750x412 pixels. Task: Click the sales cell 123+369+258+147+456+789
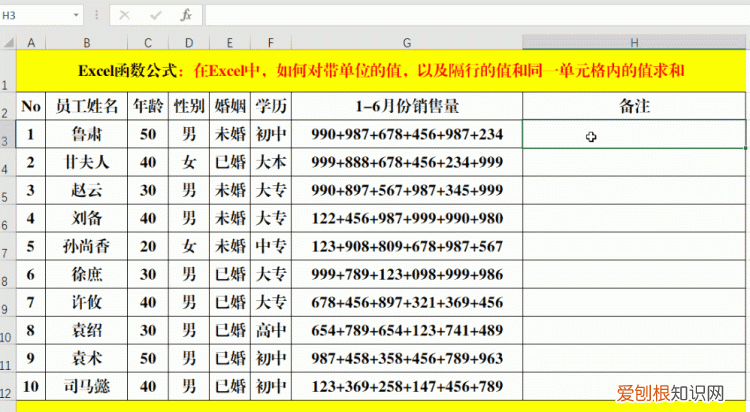pyautogui.click(x=406, y=386)
